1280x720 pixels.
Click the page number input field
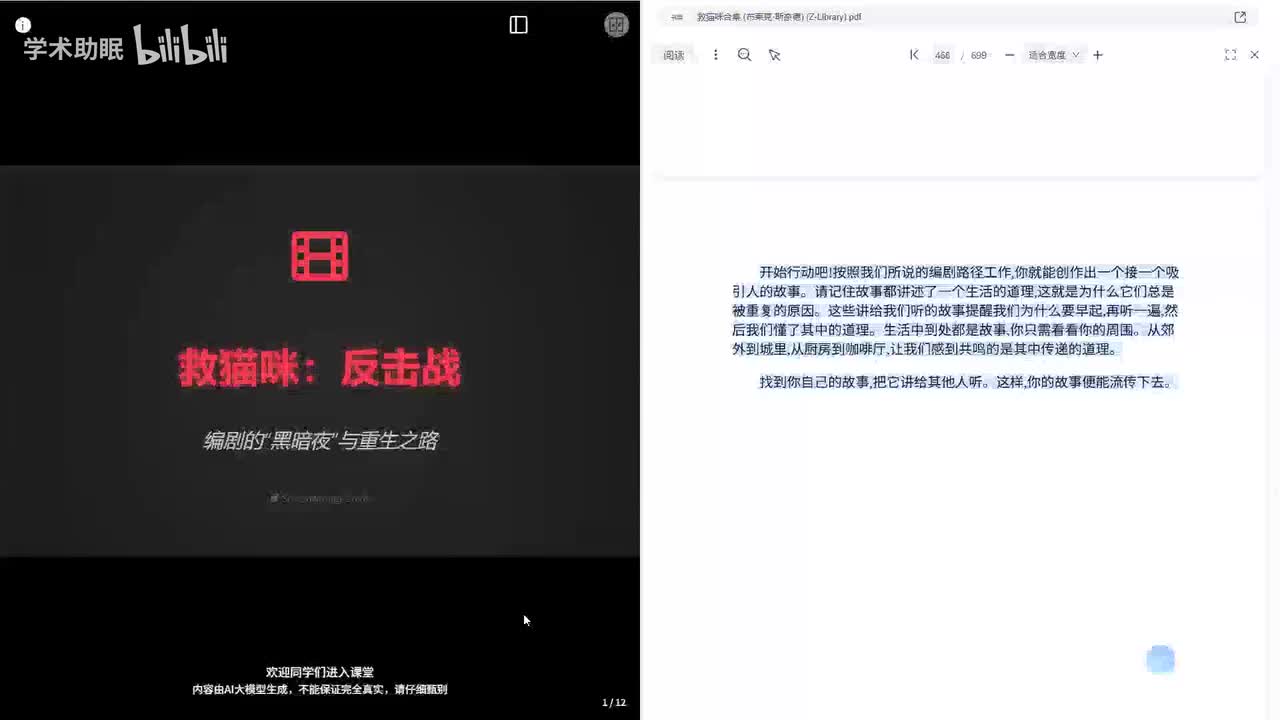[x=942, y=55]
